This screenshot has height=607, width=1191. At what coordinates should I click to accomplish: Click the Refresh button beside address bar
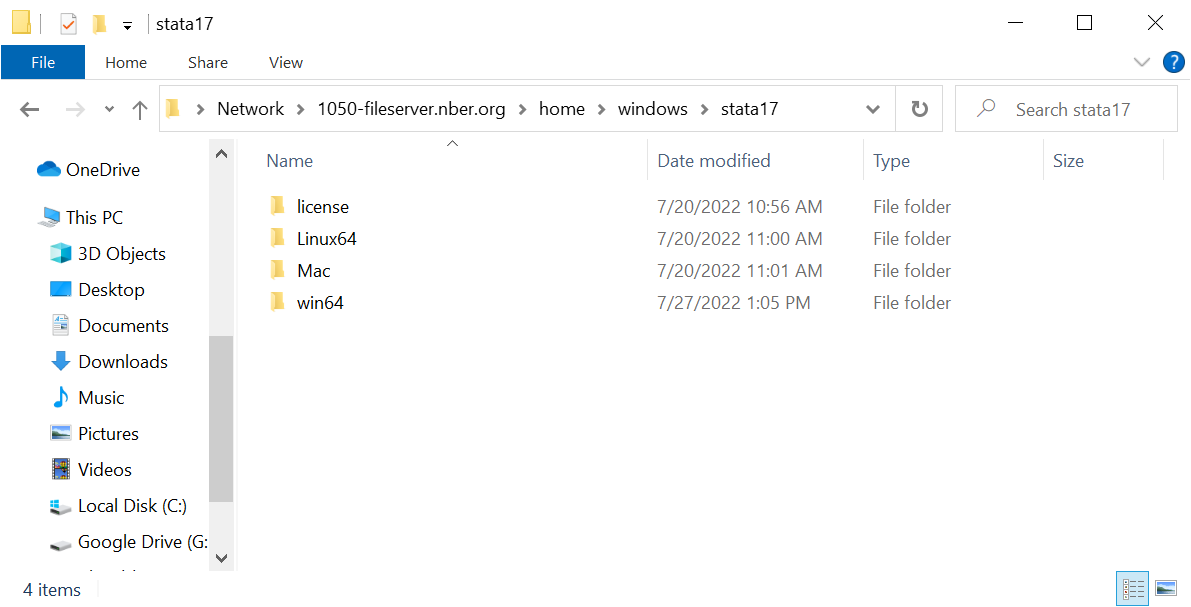919,109
